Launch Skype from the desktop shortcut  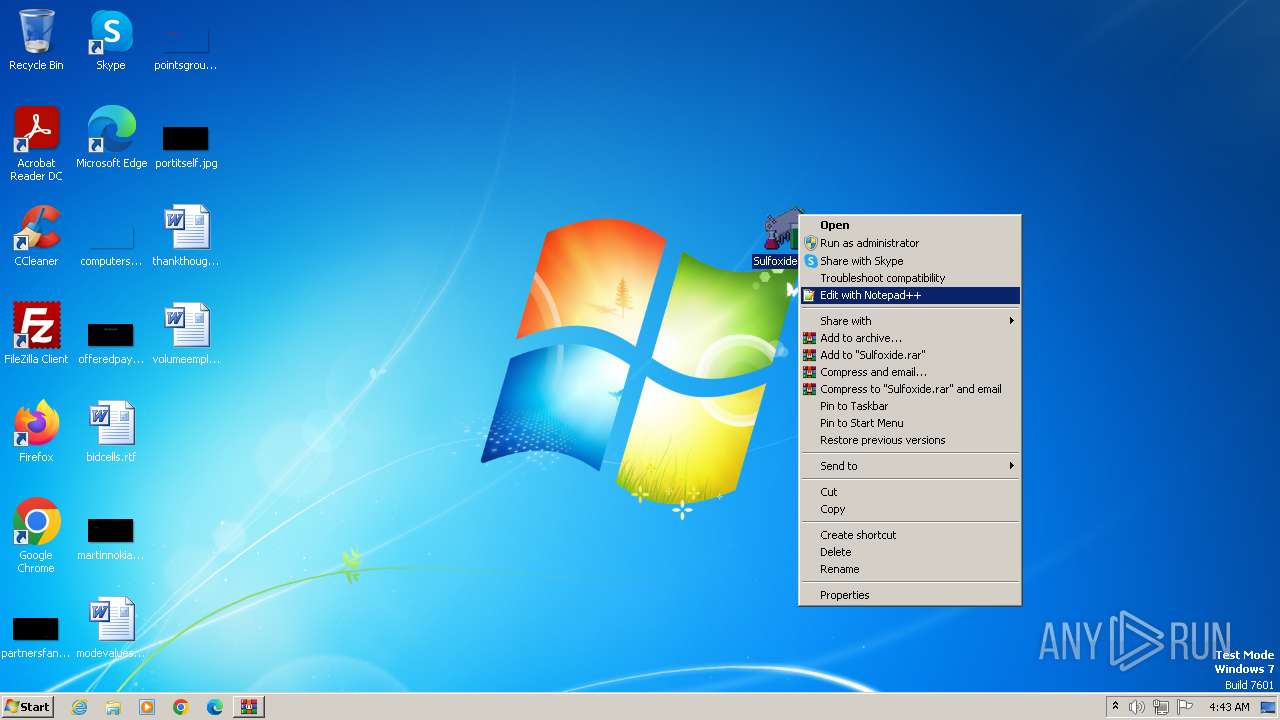(x=110, y=40)
